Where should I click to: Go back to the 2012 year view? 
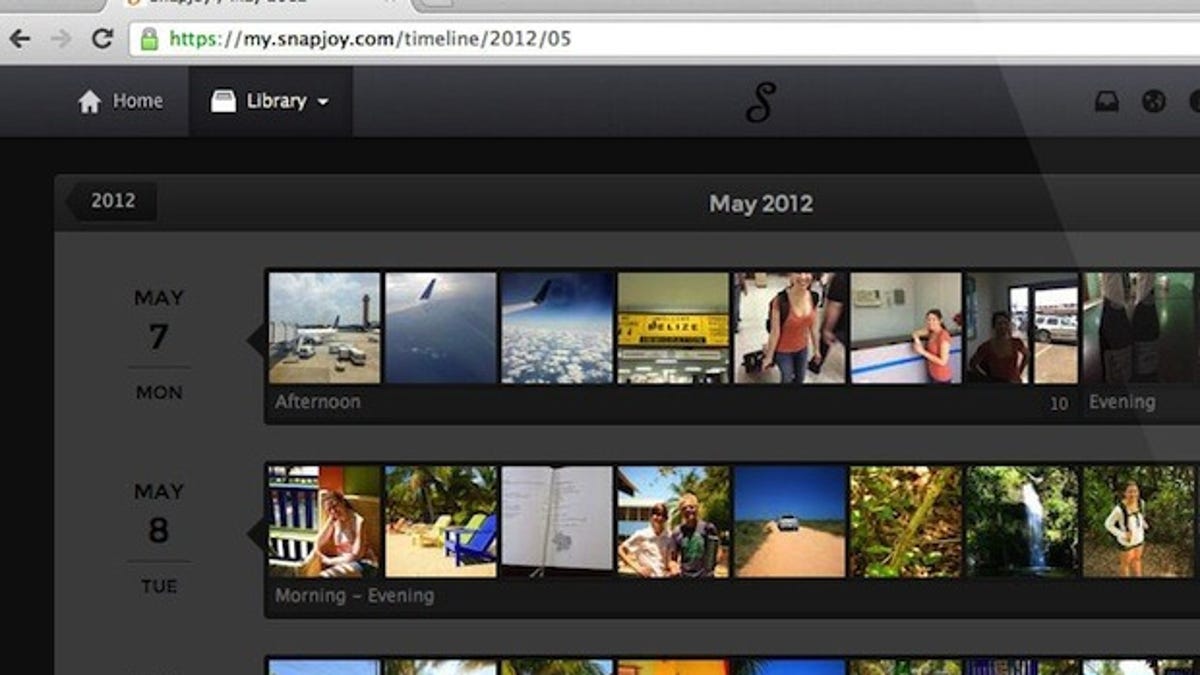coord(112,201)
